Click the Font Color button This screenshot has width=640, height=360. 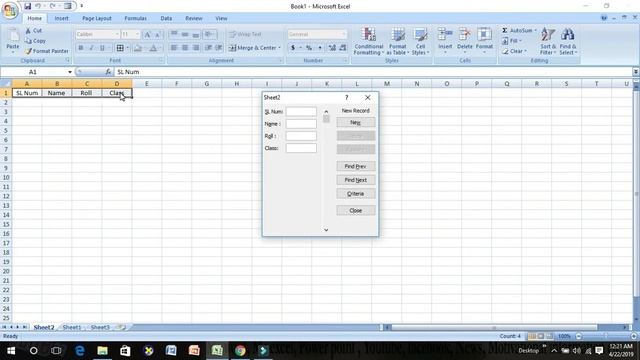point(153,48)
